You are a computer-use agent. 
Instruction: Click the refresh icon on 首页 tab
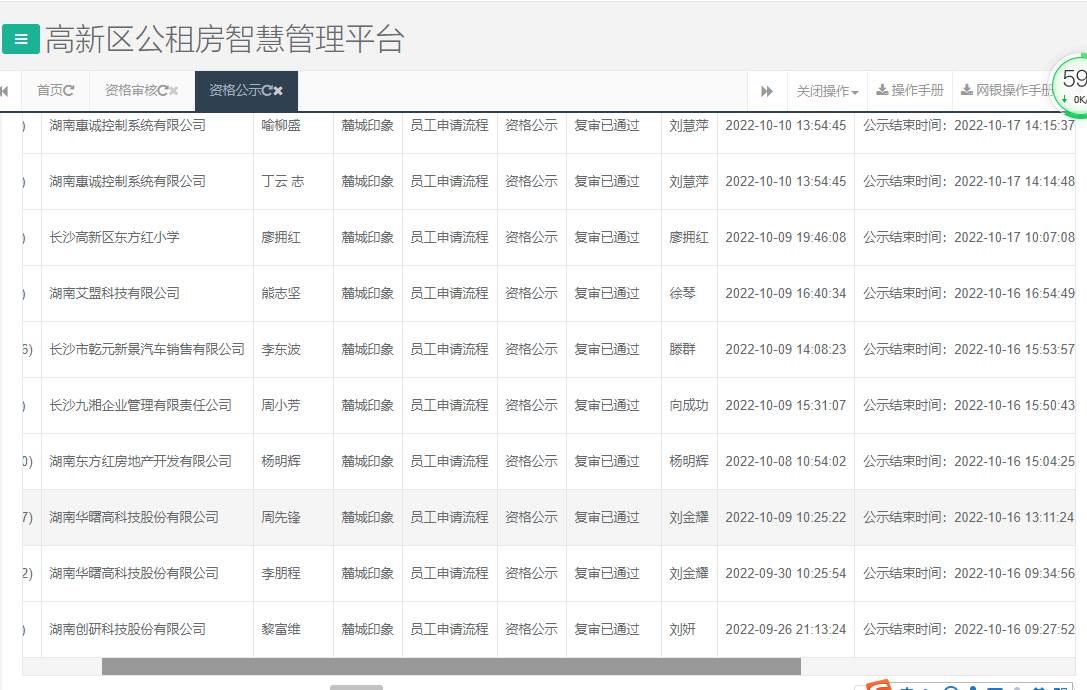tap(69, 89)
